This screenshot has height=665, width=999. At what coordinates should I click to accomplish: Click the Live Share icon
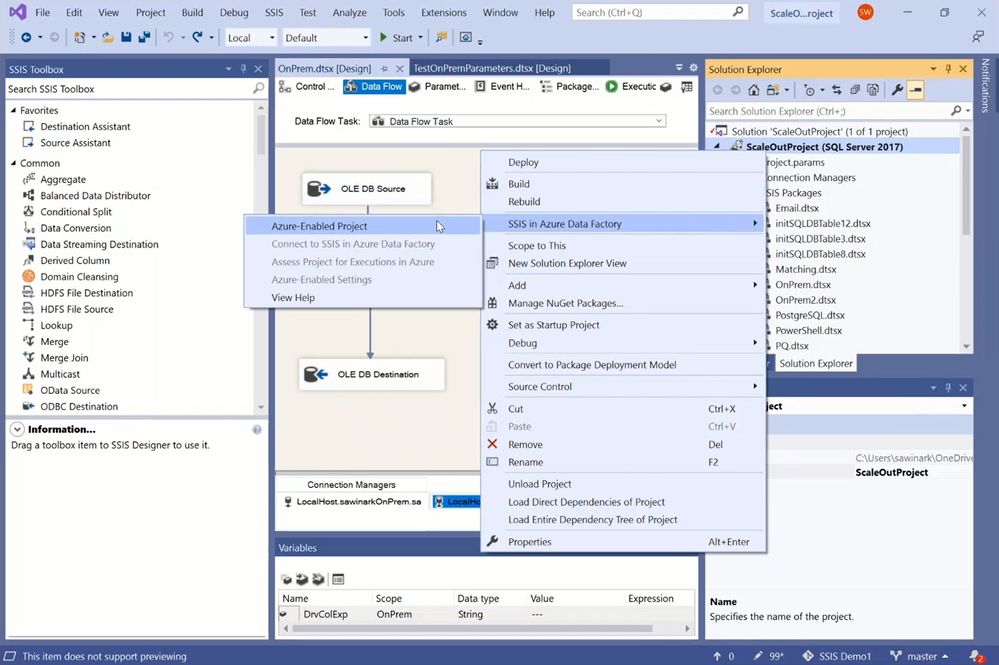[x=978, y=37]
